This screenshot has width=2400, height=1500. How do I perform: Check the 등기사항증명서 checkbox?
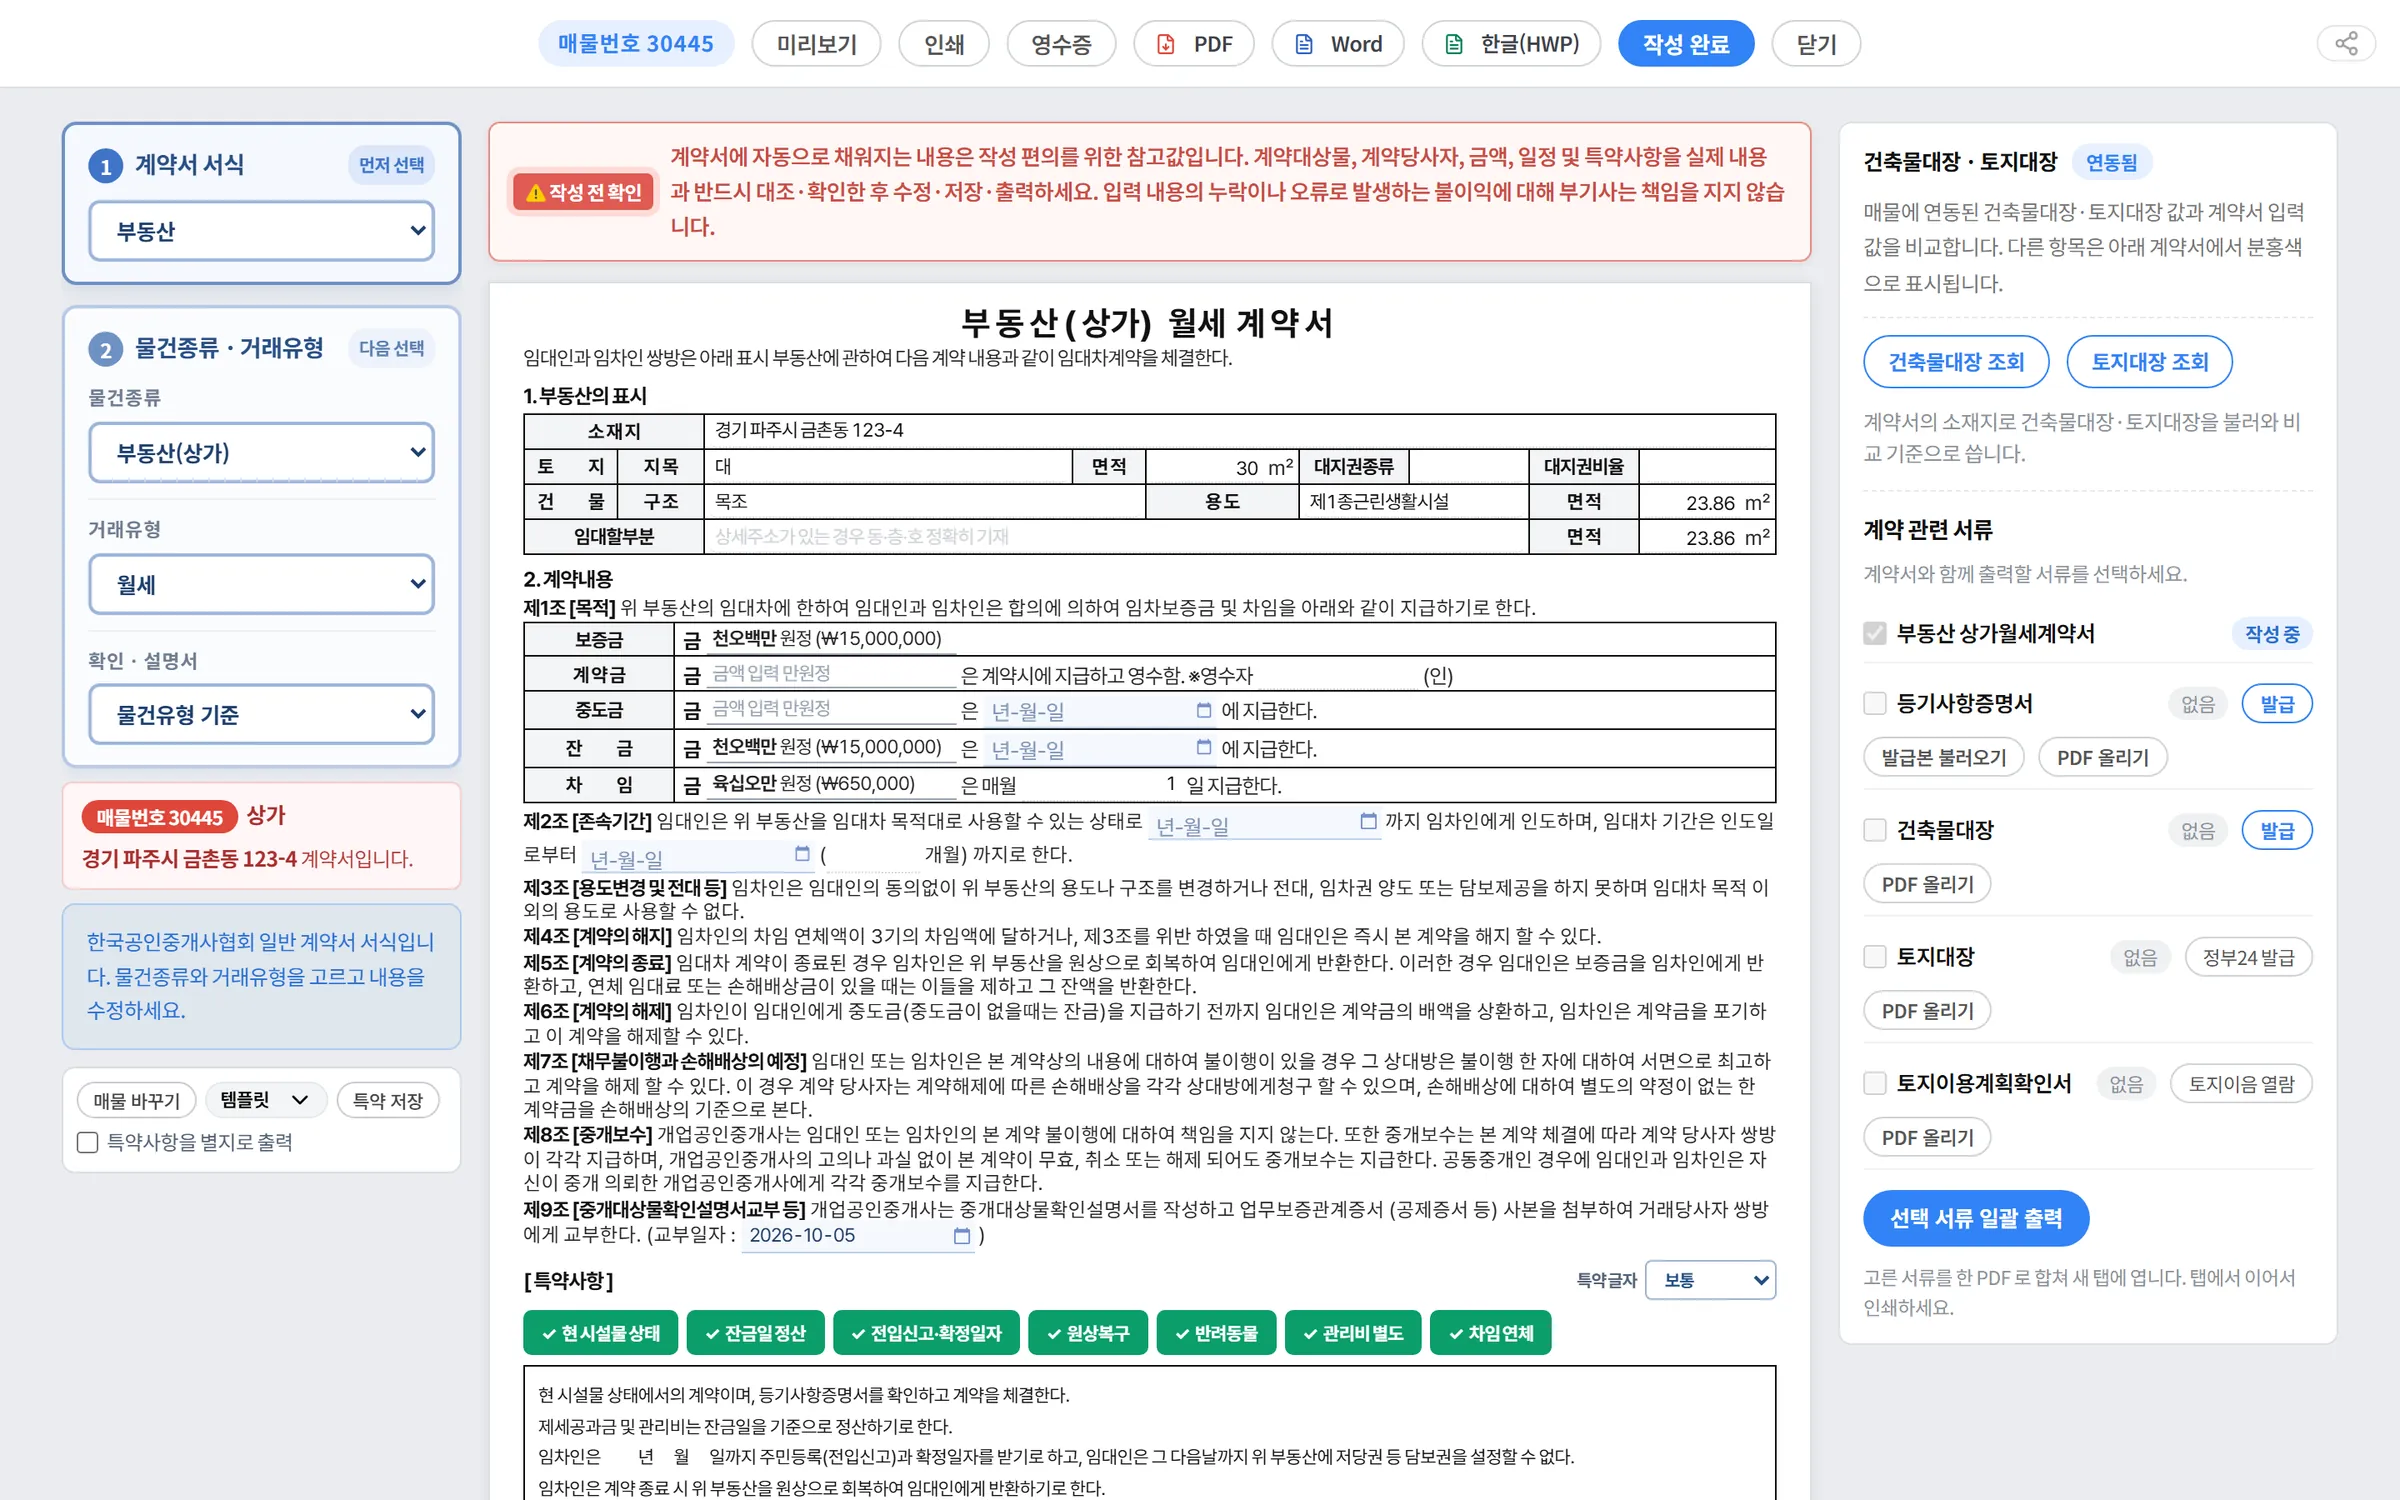coord(1875,704)
